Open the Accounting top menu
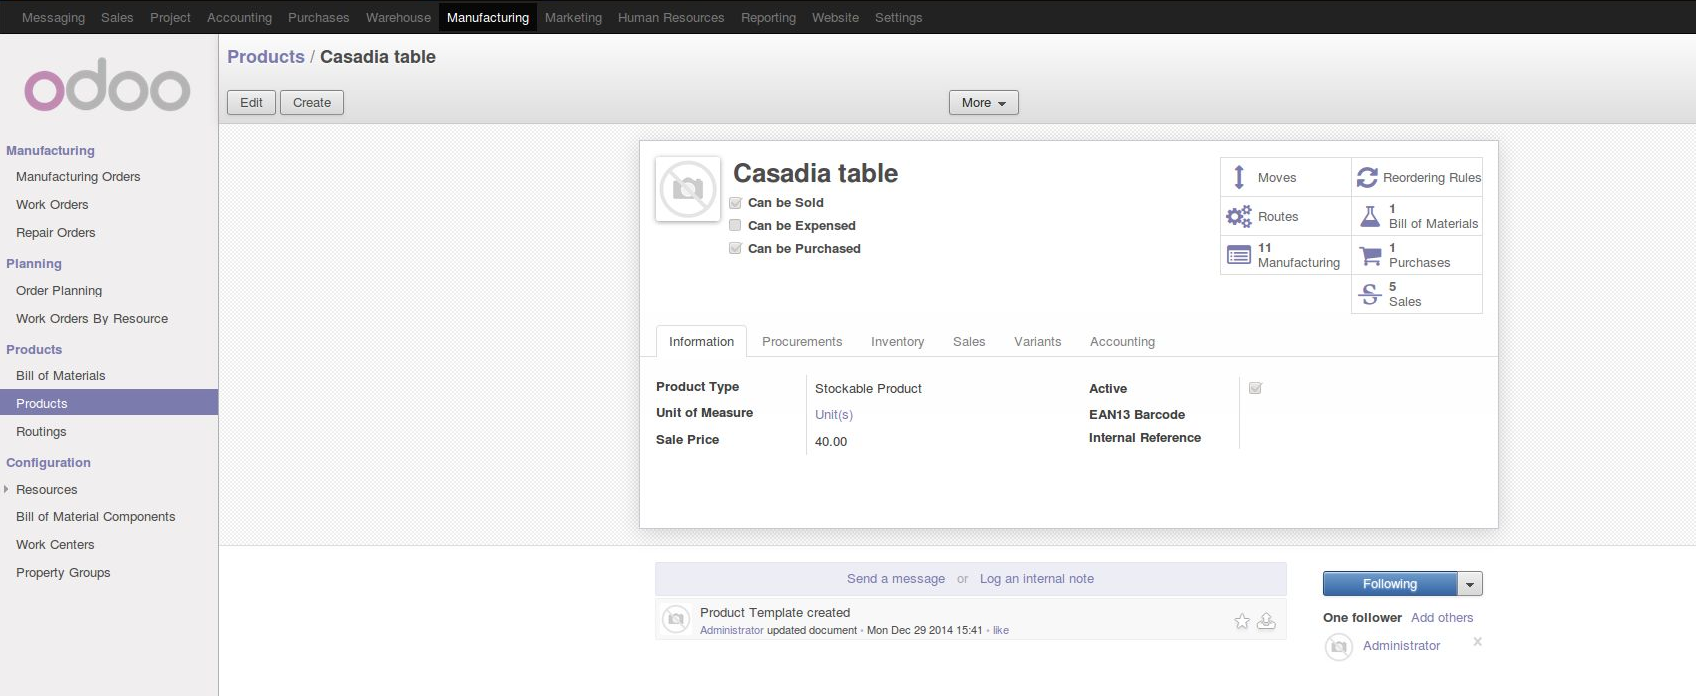1696x696 pixels. (239, 18)
